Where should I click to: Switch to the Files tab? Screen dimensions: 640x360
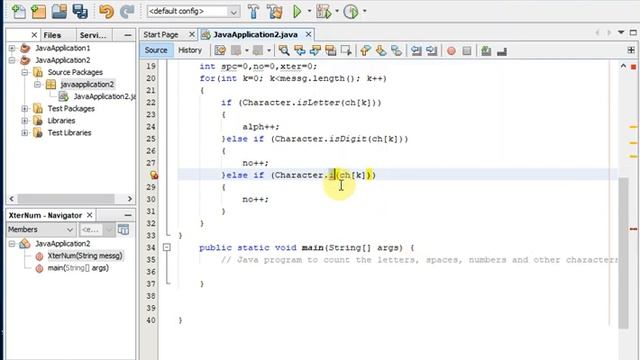(x=52, y=35)
